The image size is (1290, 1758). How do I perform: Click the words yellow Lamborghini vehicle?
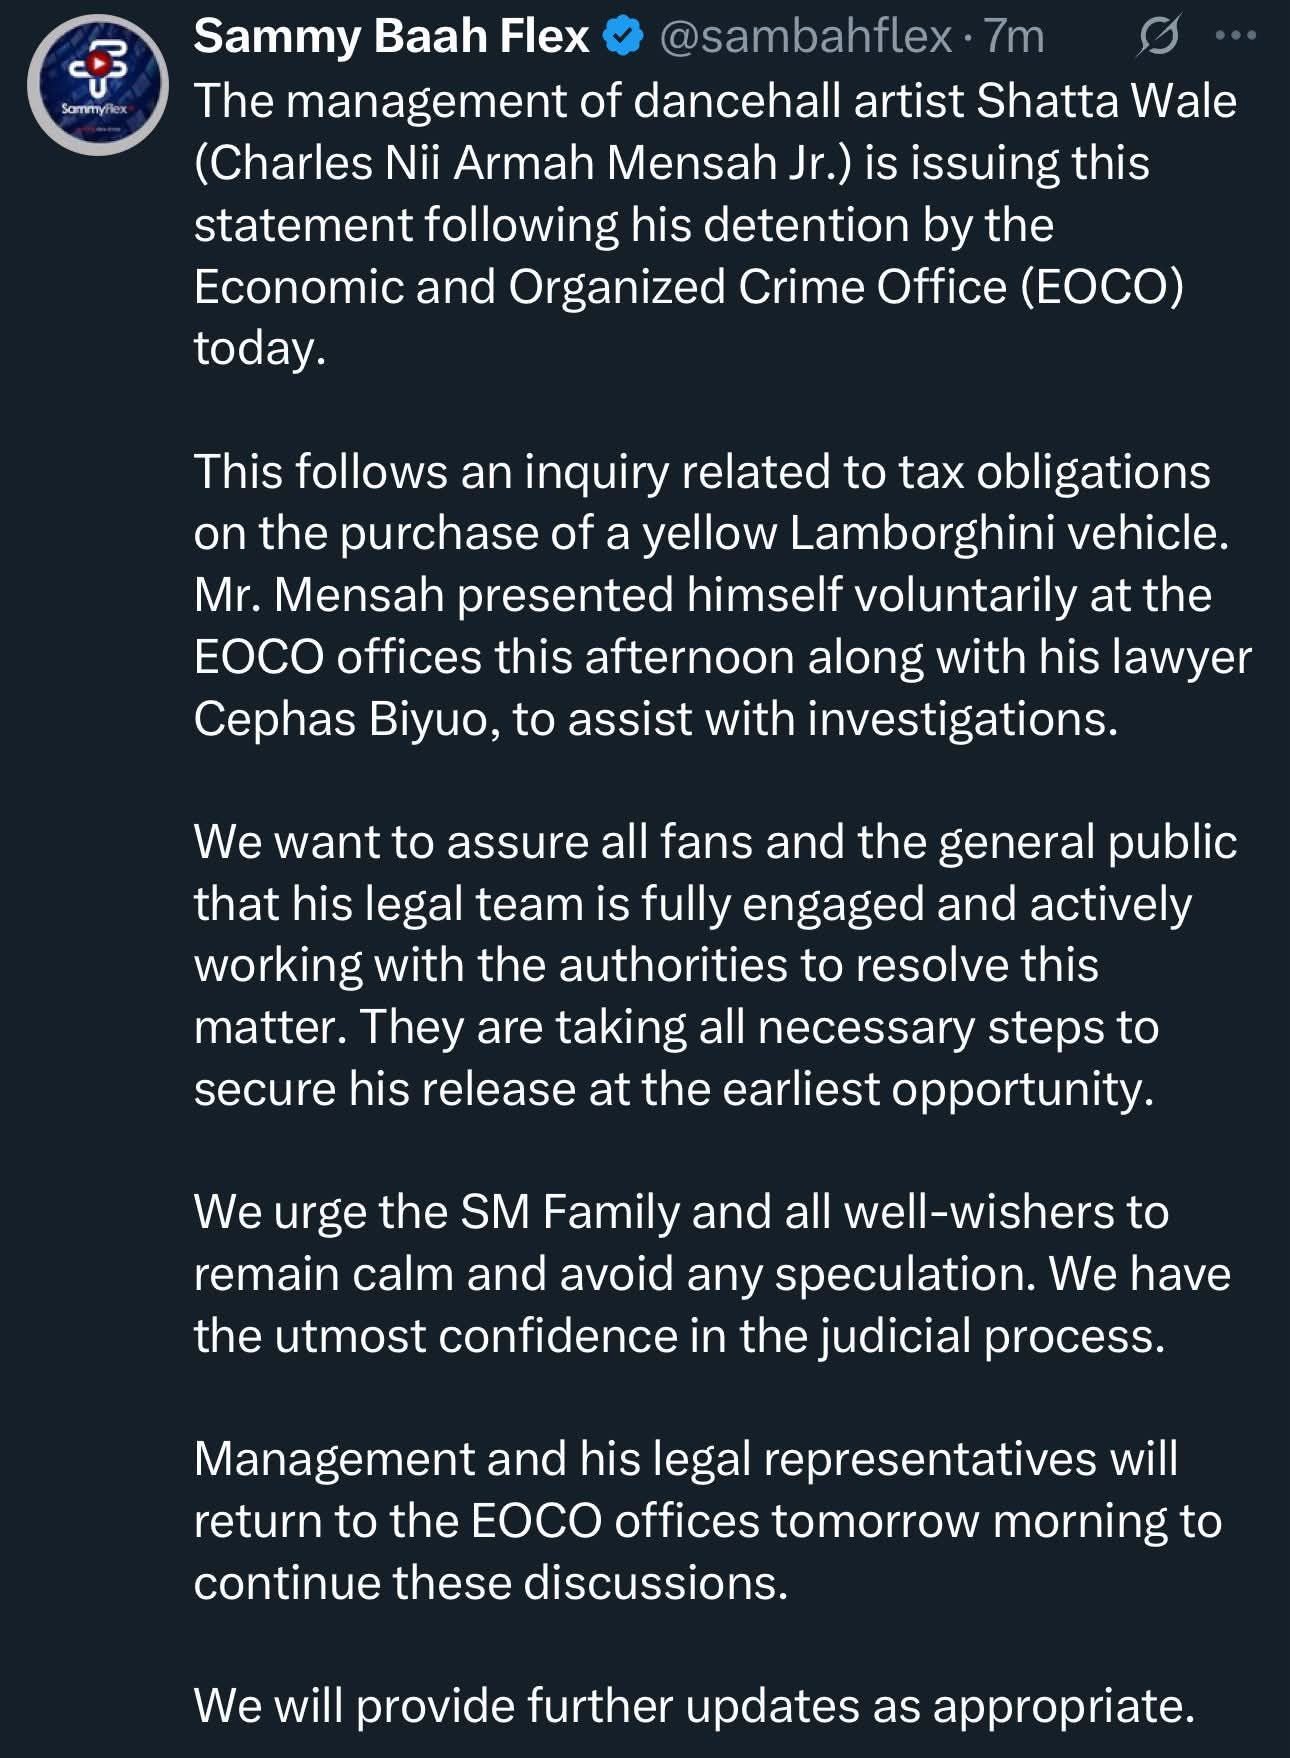click(x=934, y=533)
